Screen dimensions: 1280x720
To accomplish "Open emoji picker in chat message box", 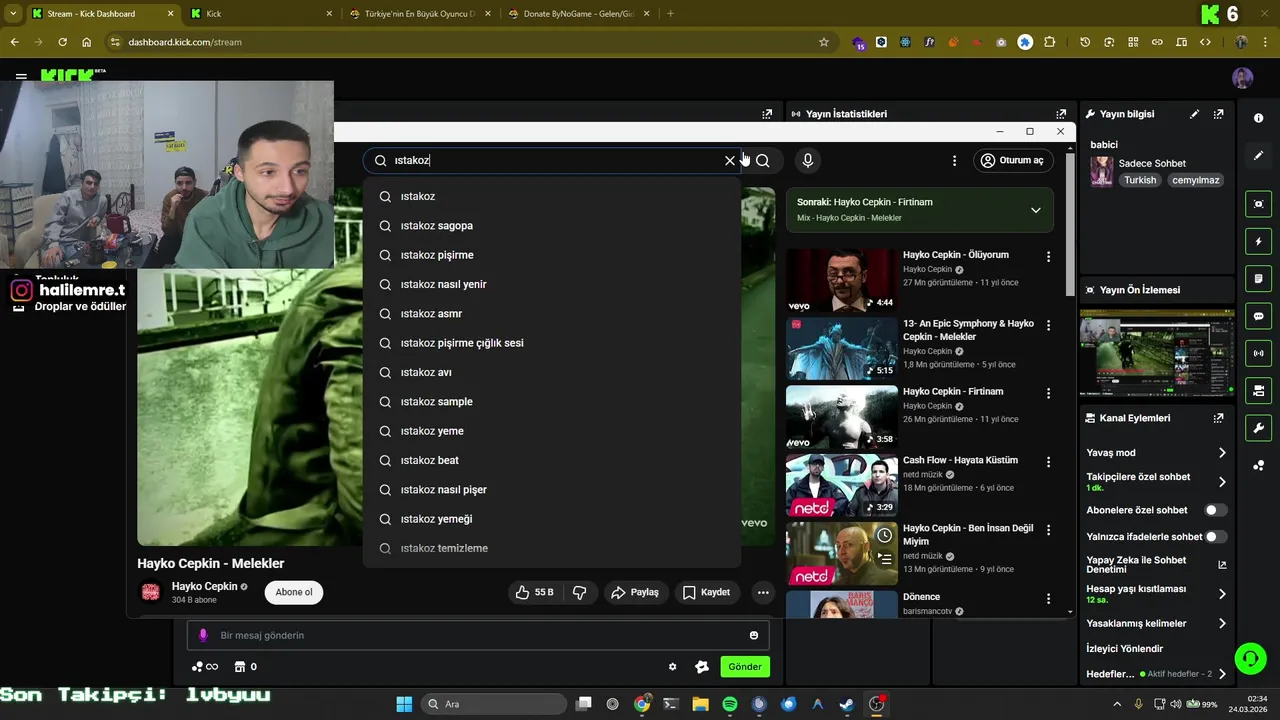I will (x=753, y=635).
